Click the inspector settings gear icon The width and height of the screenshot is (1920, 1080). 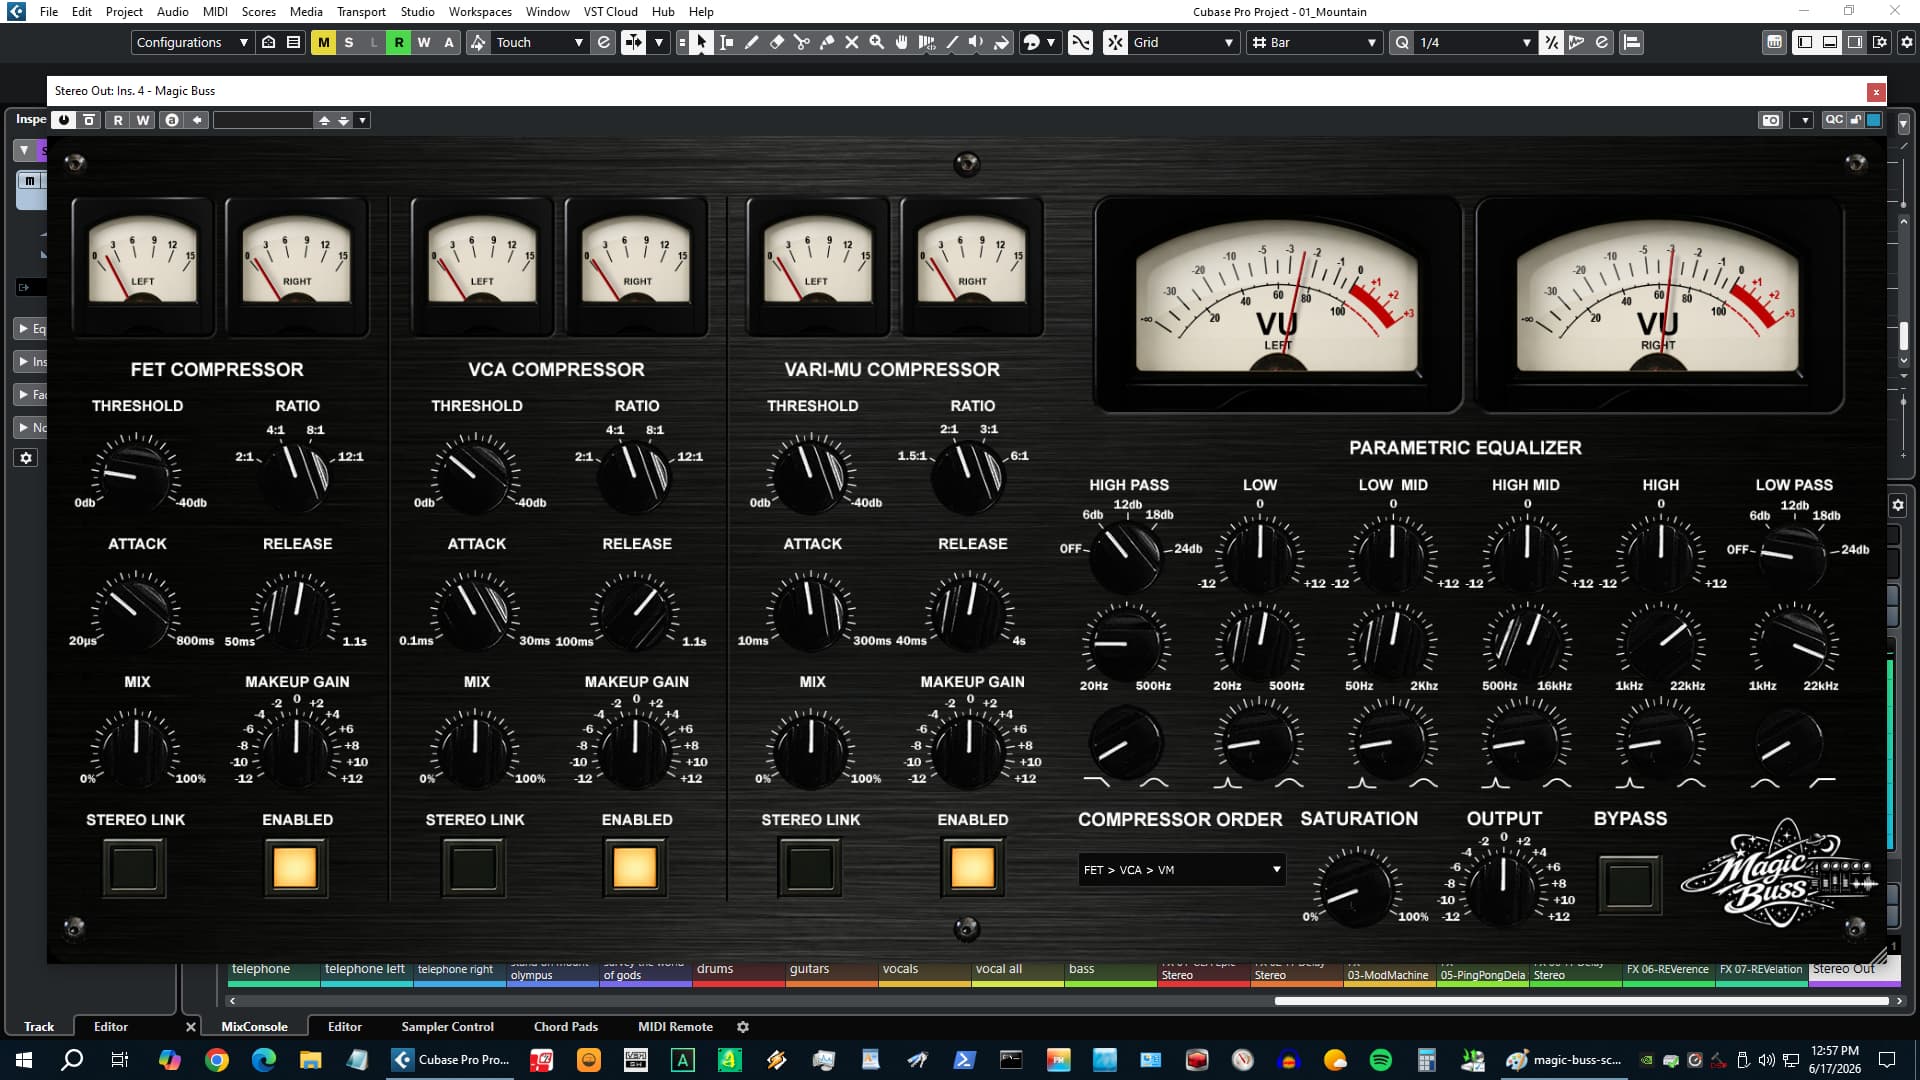[x=26, y=458]
